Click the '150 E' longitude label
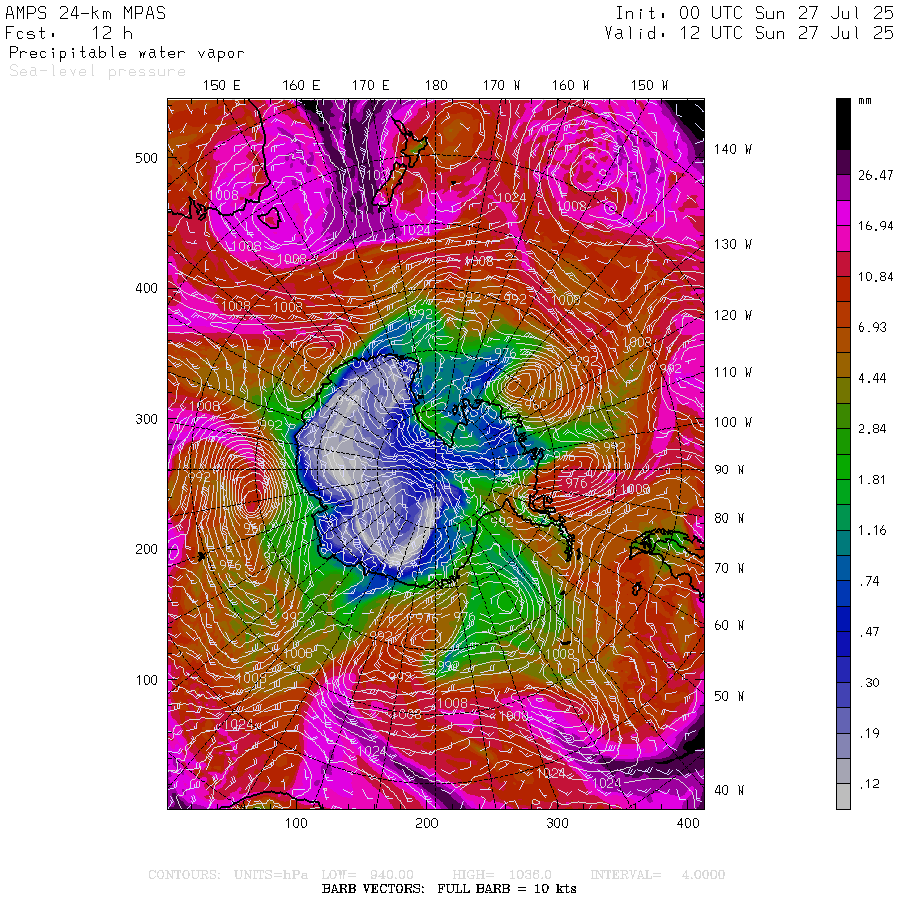The image size is (900, 900). point(222,86)
